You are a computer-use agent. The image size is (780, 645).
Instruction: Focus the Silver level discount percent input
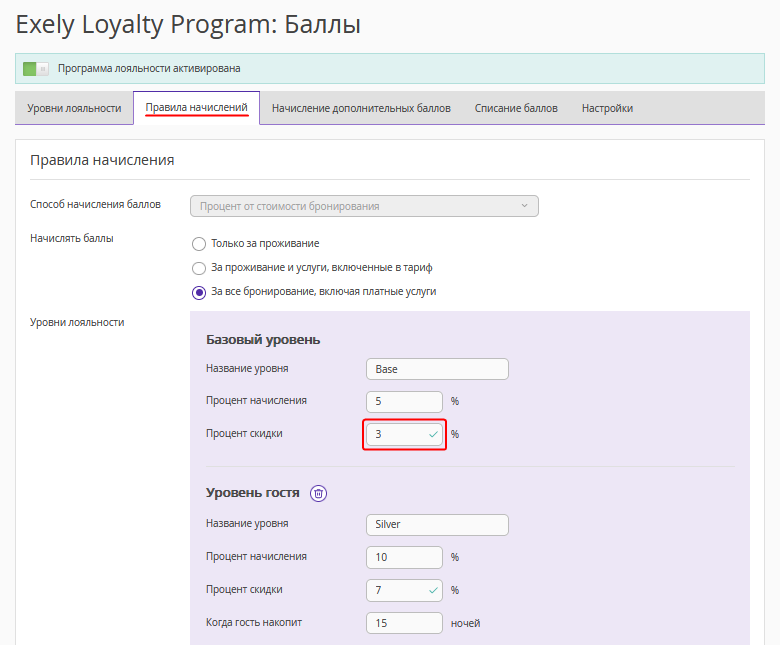click(x=395, y=591)
